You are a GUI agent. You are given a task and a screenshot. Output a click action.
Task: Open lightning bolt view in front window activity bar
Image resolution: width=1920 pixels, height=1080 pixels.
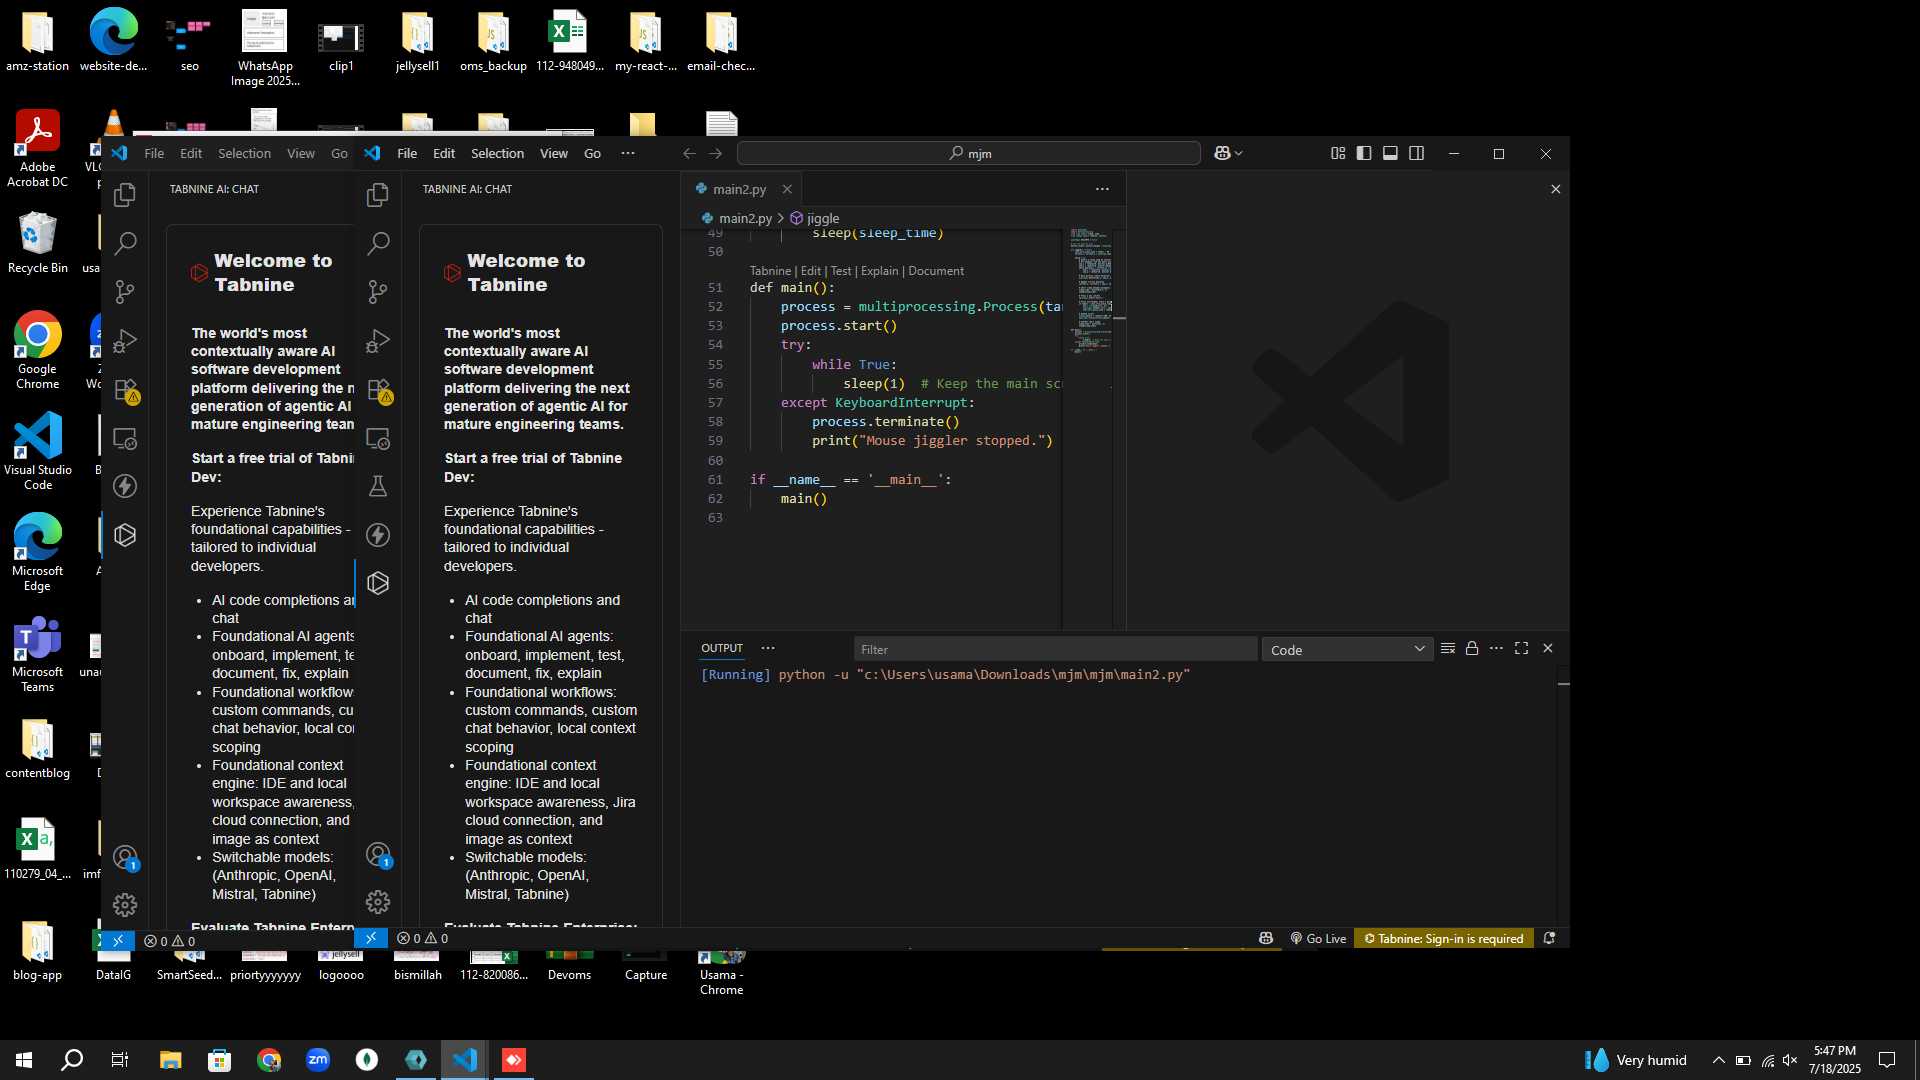(x=378, y=535)
